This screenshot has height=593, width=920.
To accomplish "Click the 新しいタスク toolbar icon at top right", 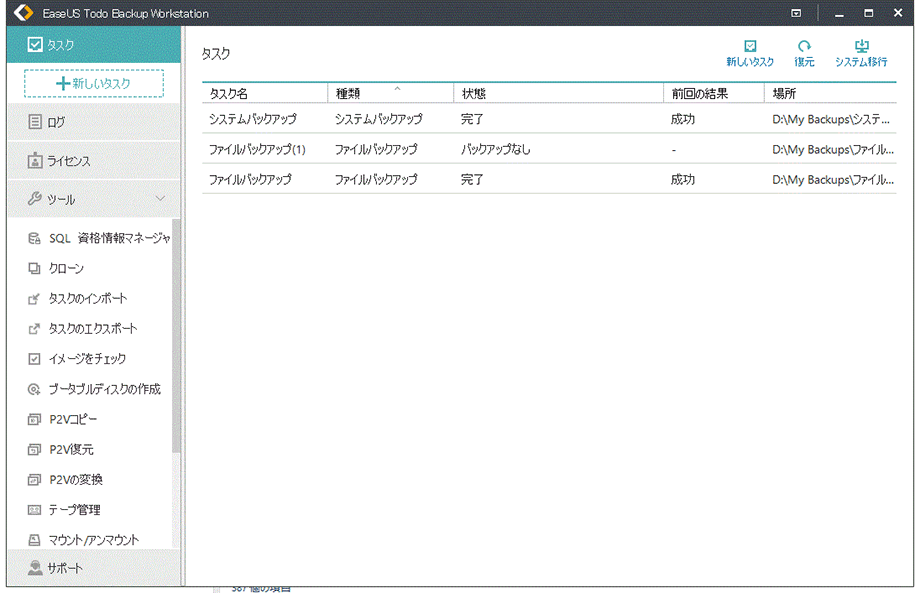I will coord(750,46).
